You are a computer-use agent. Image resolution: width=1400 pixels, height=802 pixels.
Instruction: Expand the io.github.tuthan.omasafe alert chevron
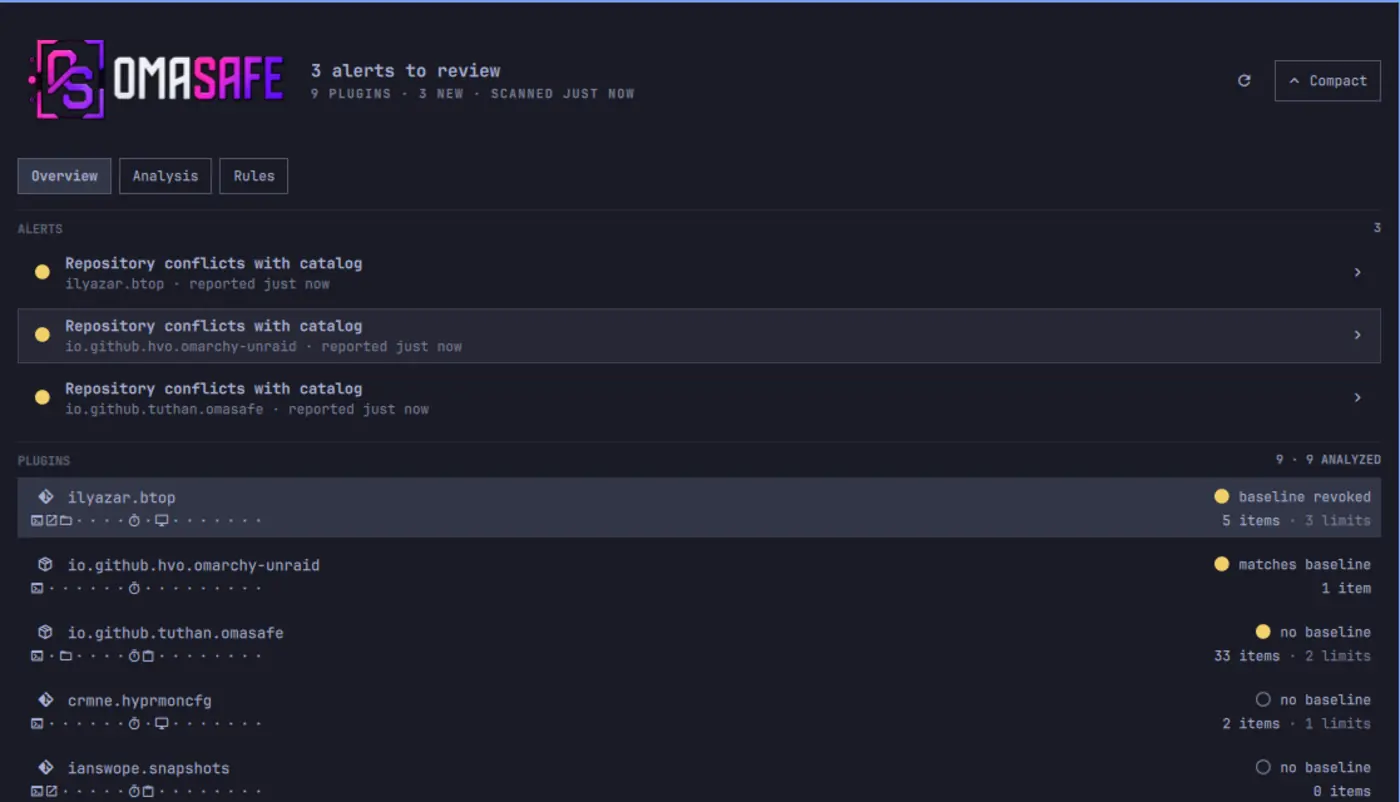point(1357,398)
